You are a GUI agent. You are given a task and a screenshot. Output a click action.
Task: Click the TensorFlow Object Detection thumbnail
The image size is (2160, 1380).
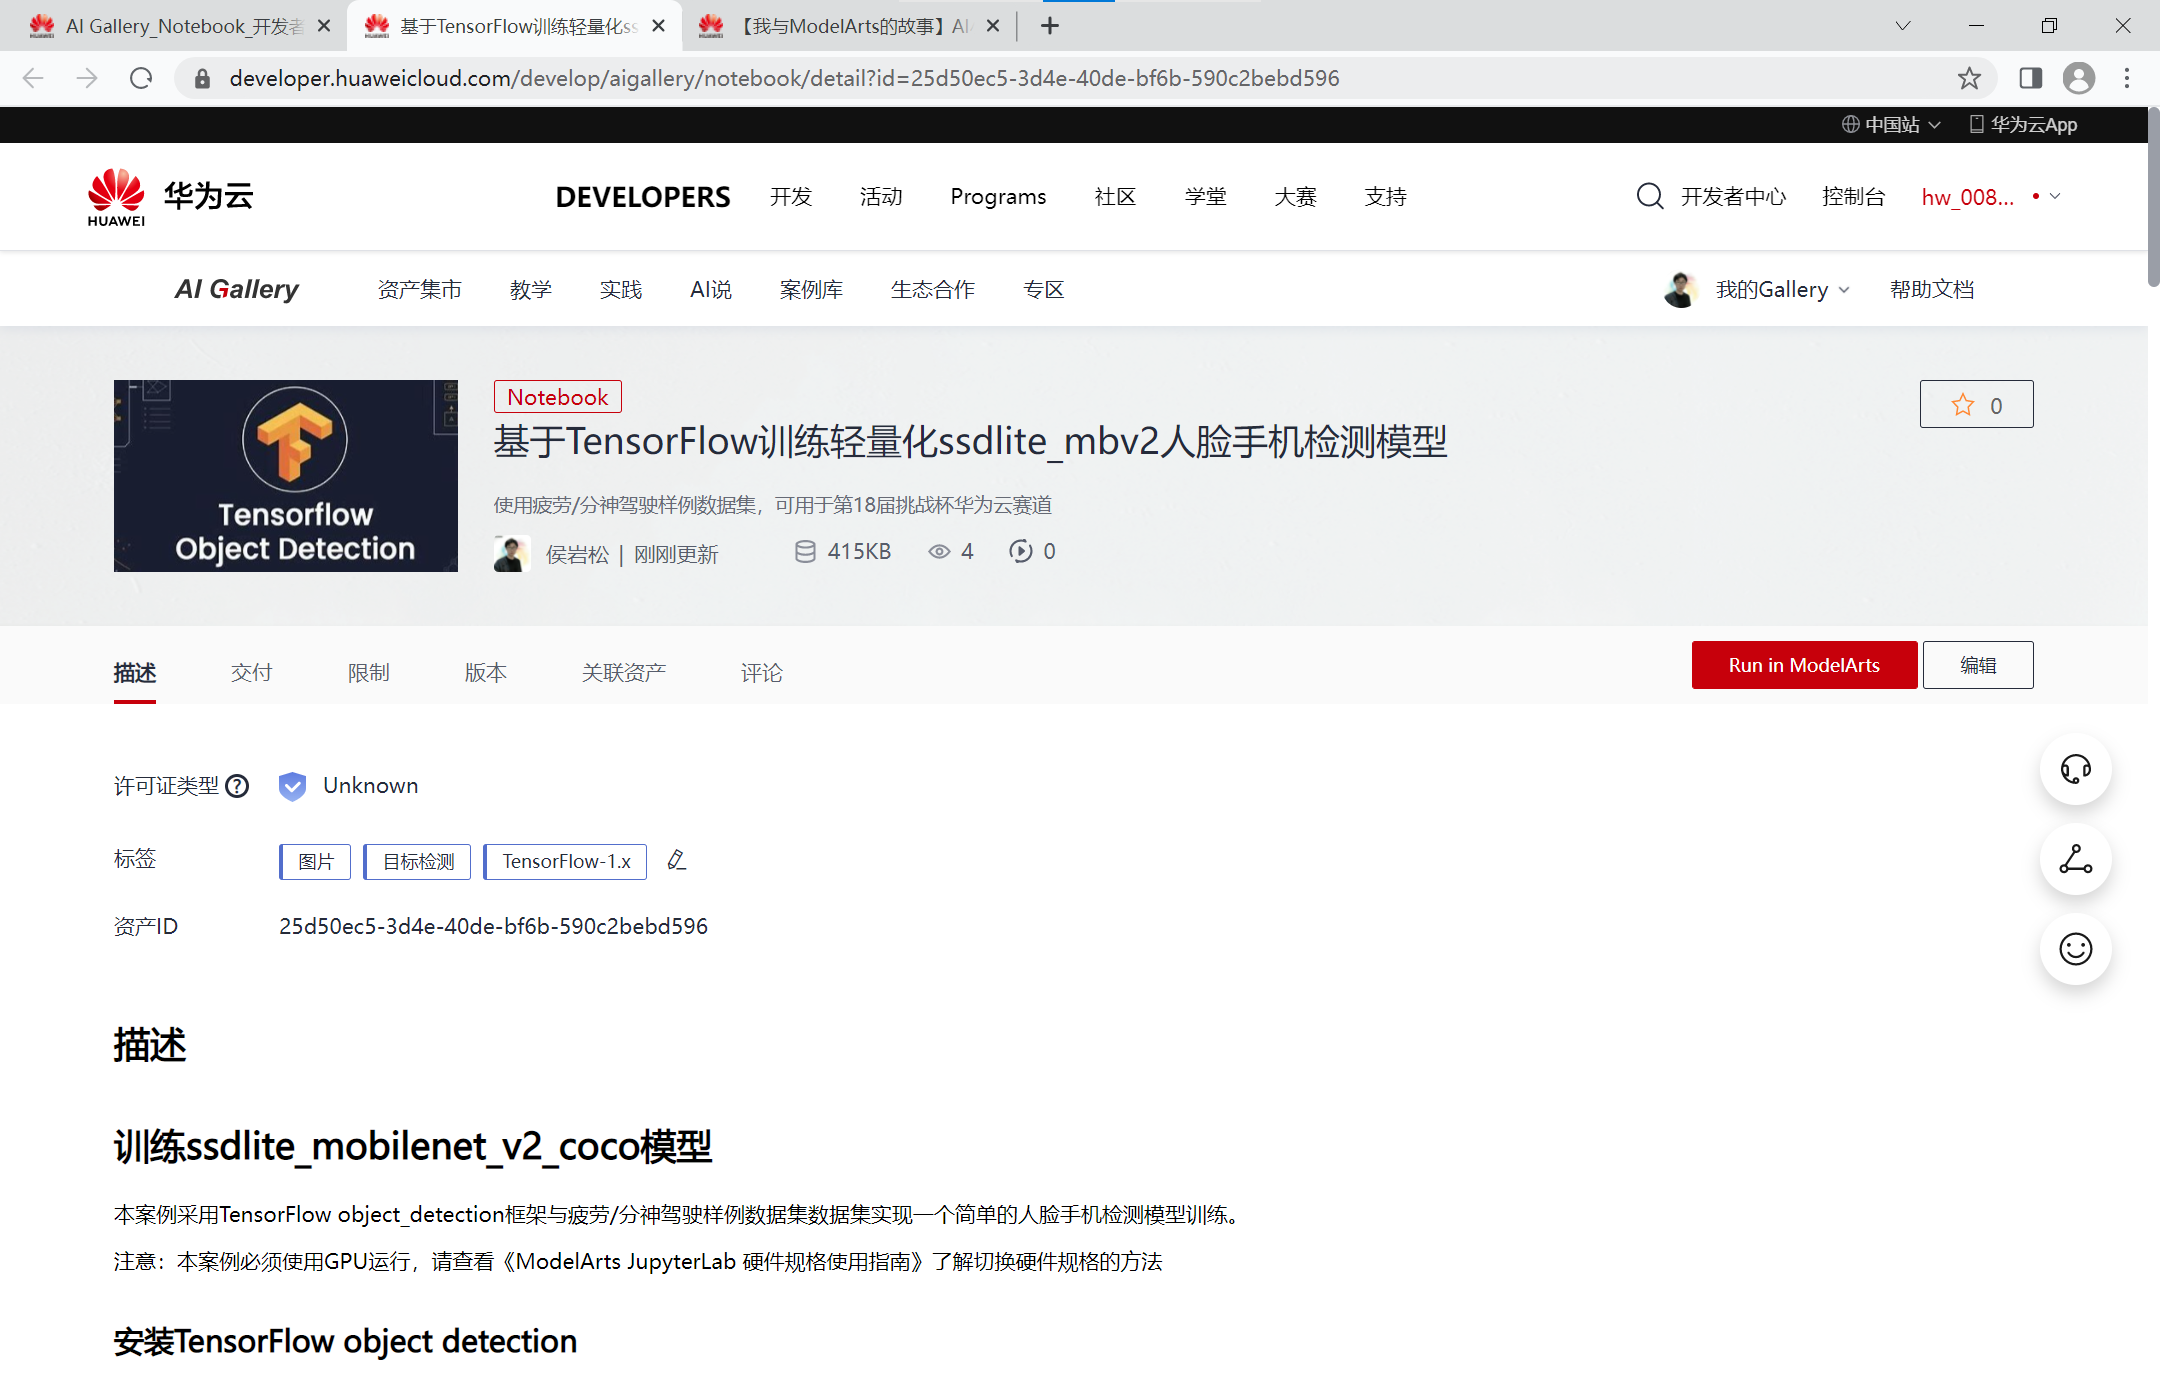[x=286, y=476]
